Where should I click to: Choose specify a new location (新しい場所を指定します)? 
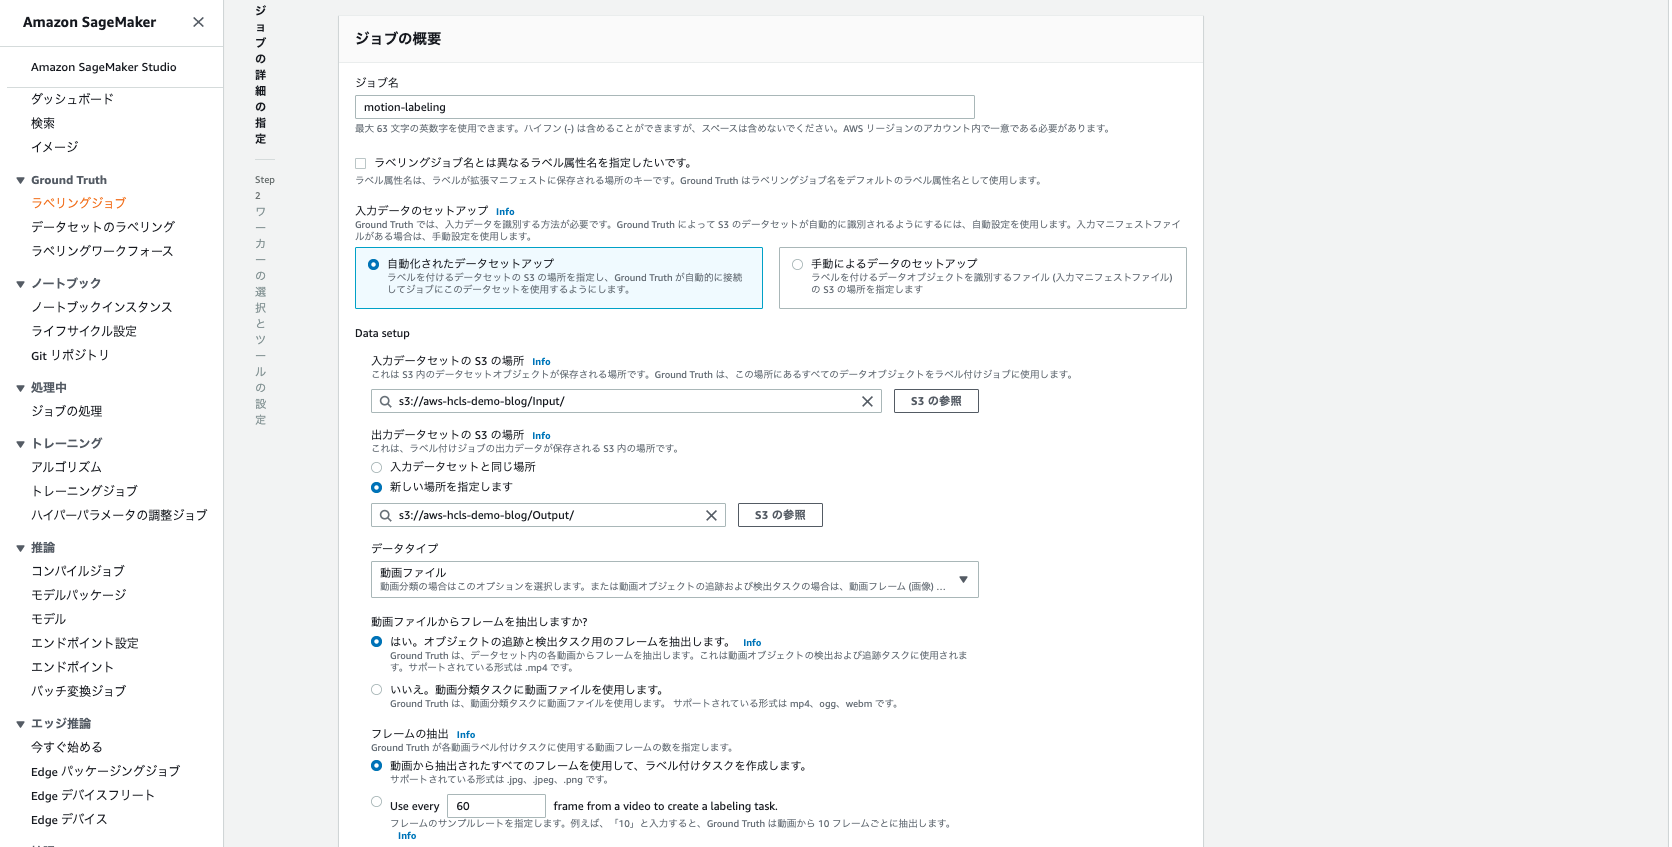pos(376,487)
